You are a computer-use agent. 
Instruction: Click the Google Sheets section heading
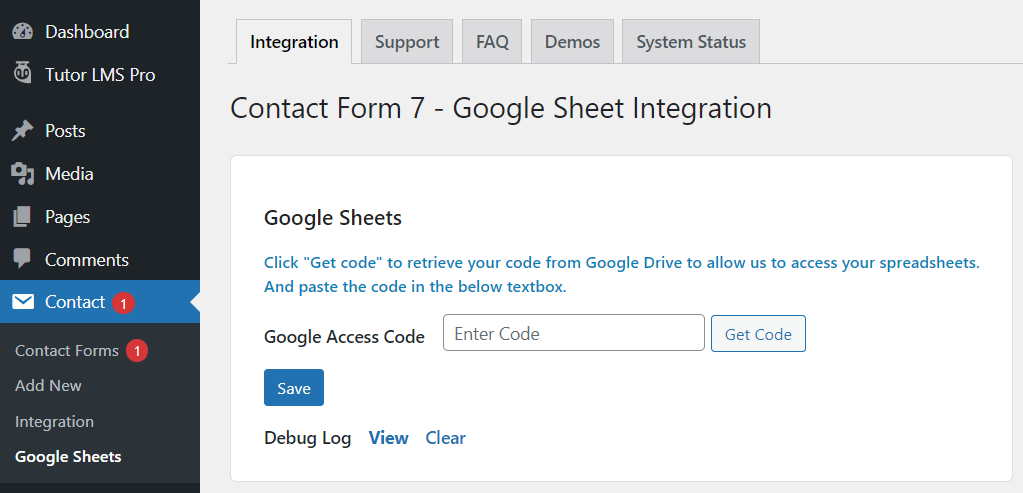click(x=333, y=218)
